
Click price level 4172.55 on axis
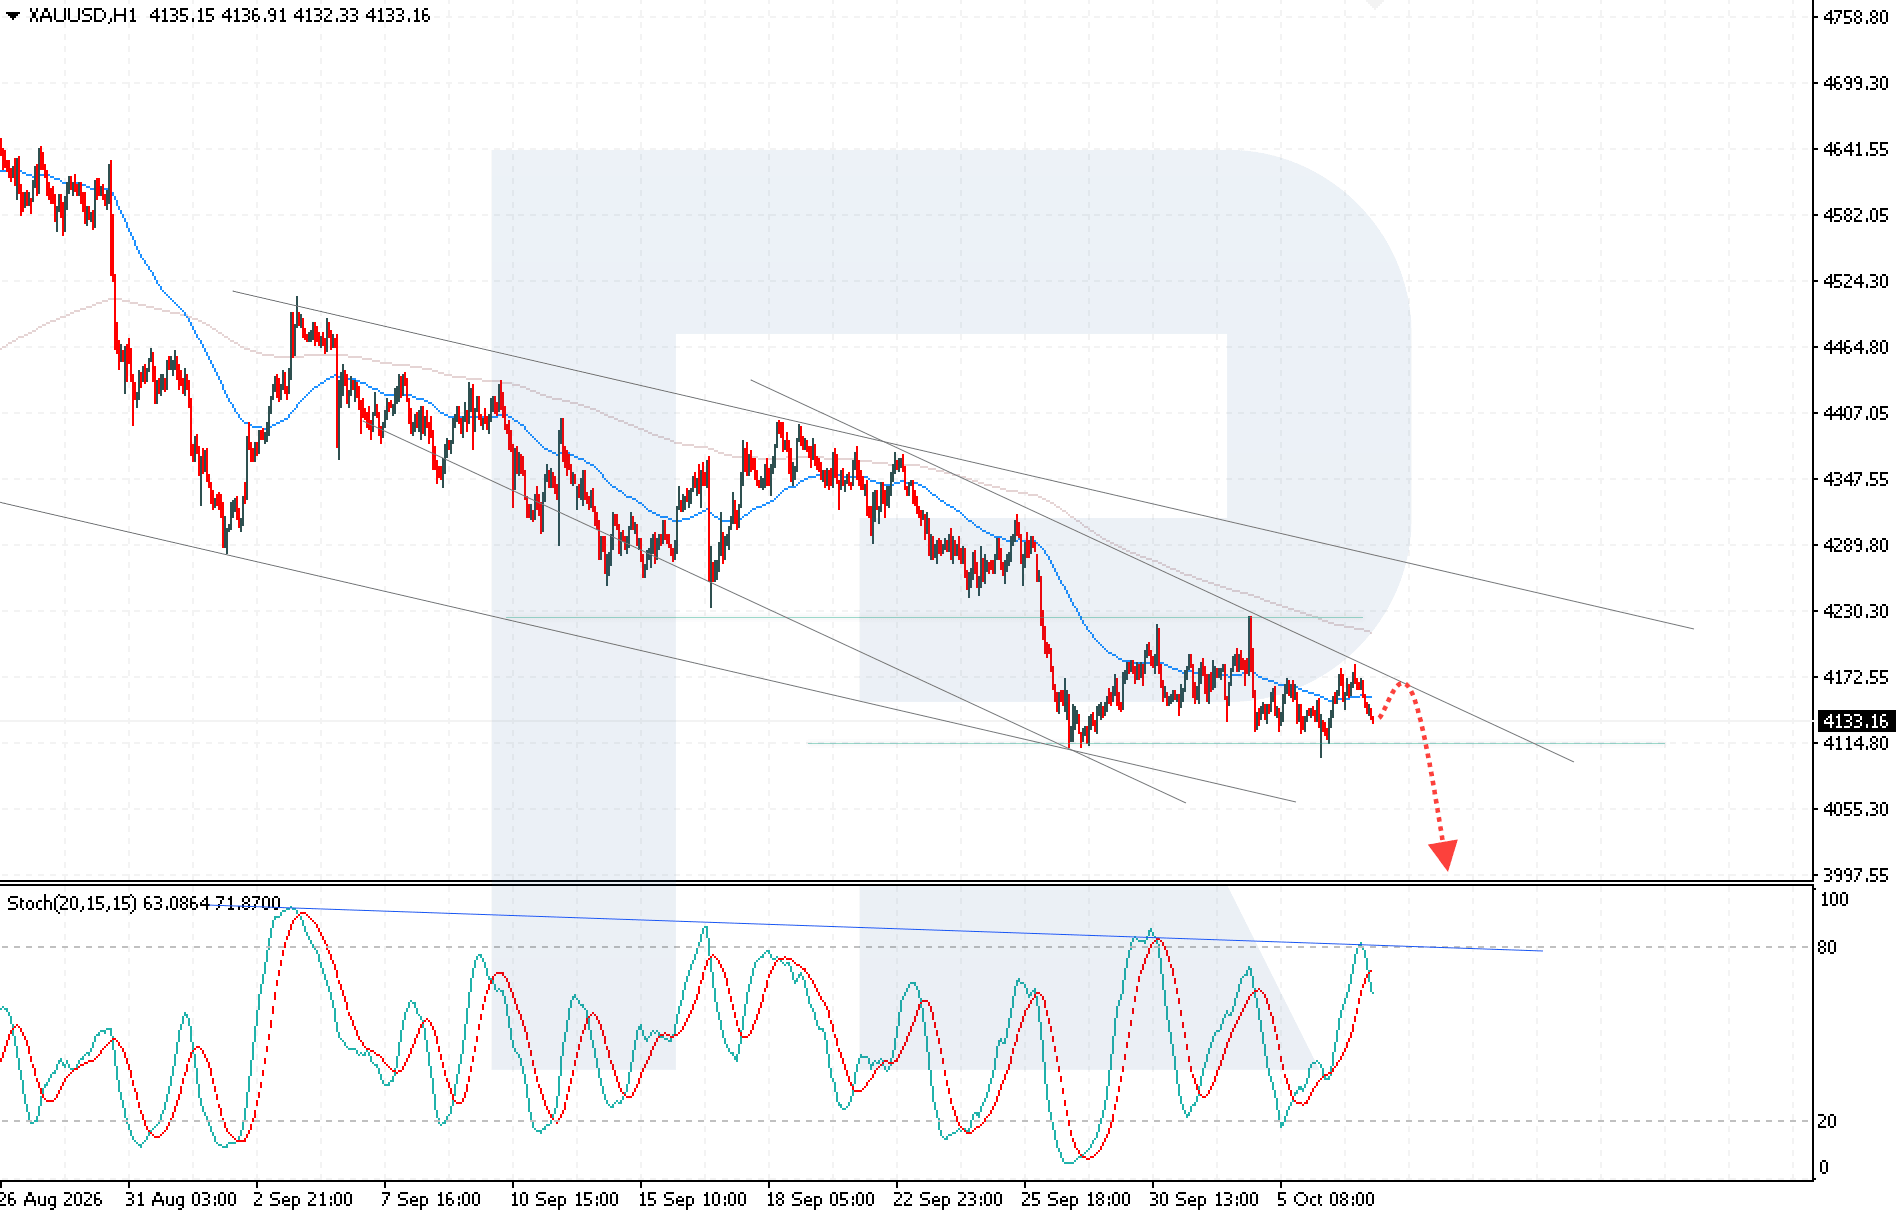(x=1856, y=677)
